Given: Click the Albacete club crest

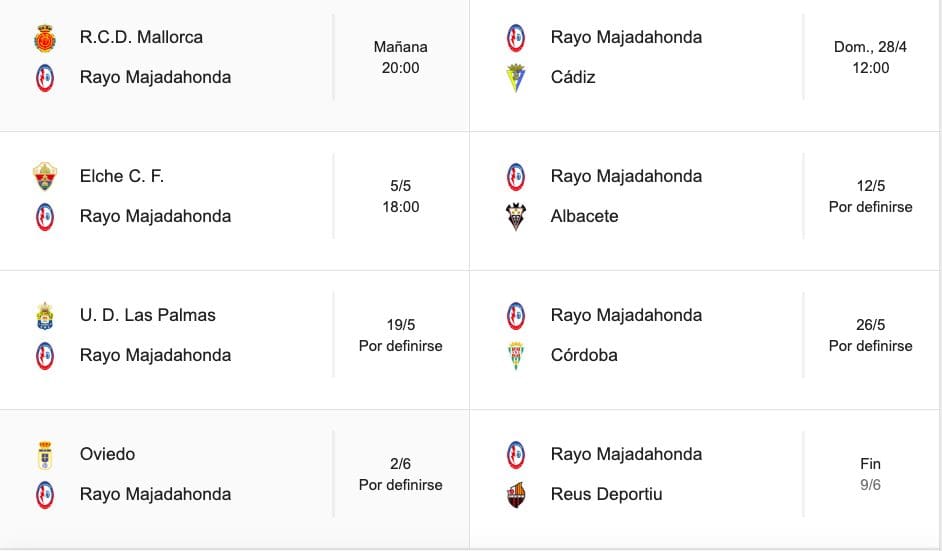Looking at the screenshot, I should [515, 217].
